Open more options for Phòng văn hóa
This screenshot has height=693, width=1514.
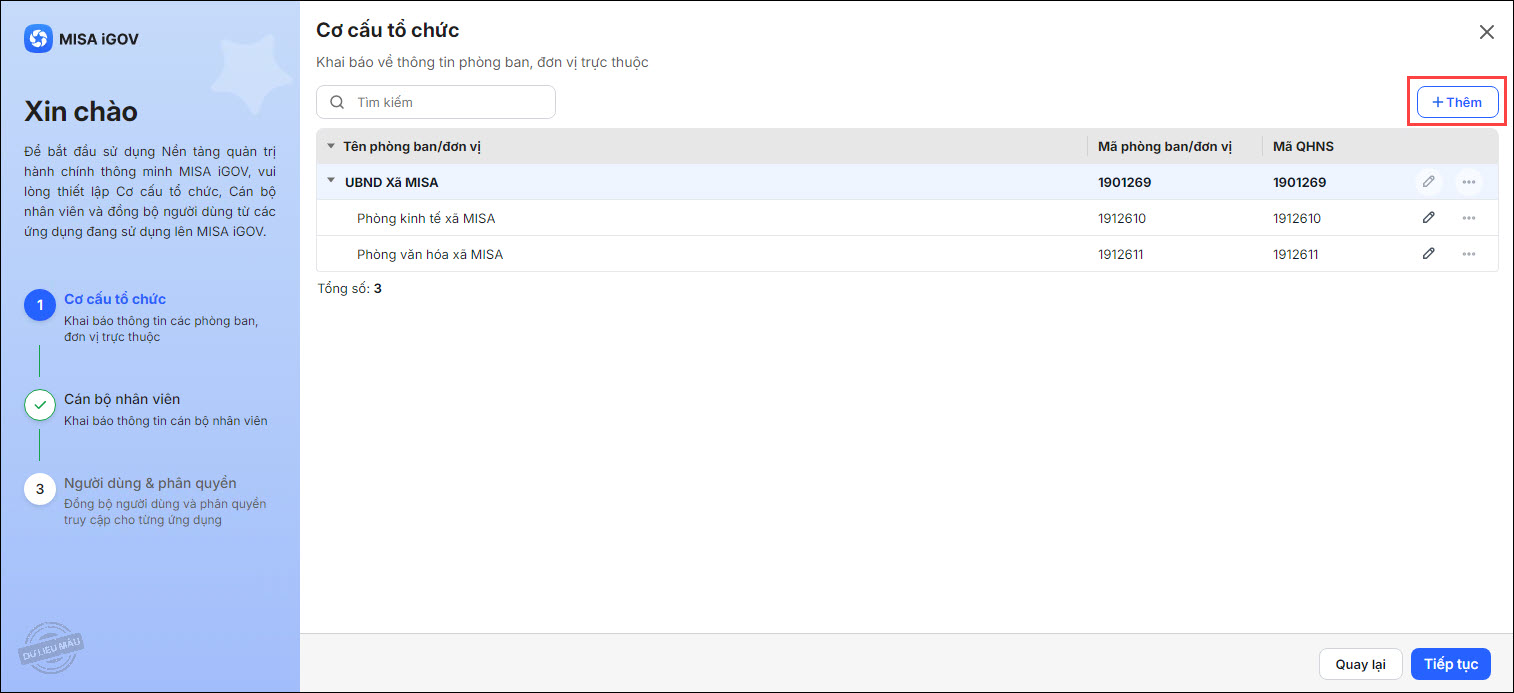(x=1468, y=254)
